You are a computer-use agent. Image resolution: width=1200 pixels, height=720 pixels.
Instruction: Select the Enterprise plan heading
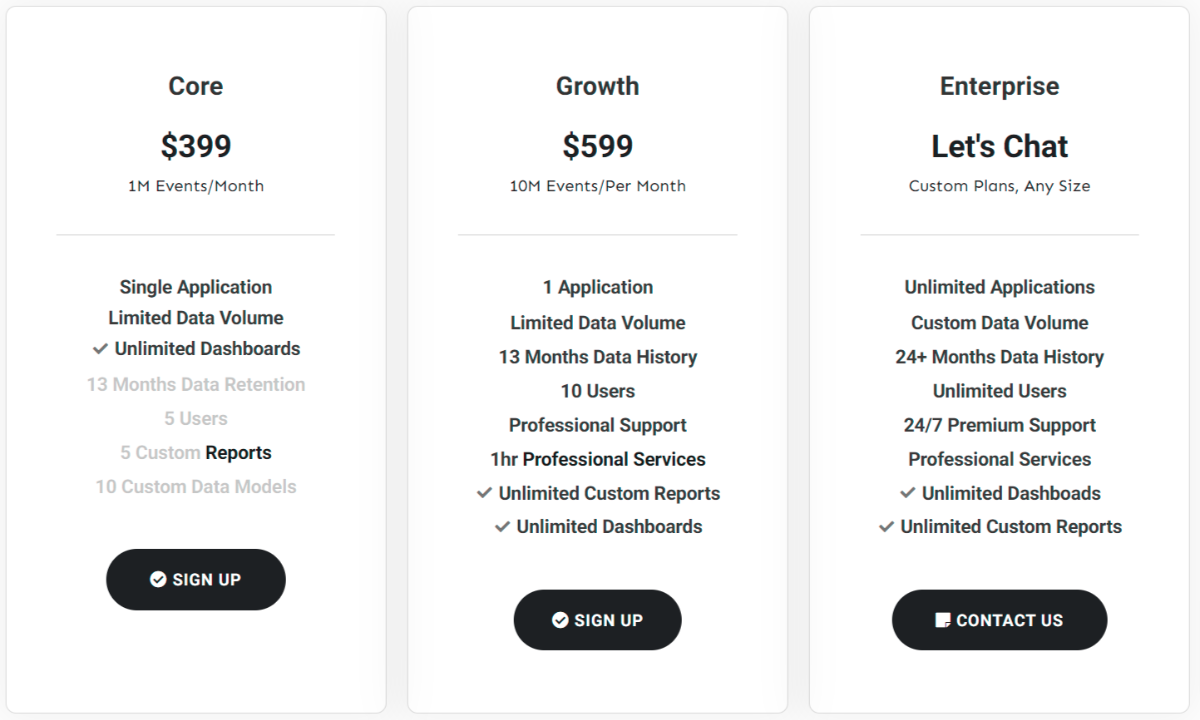pos(1000,86)
